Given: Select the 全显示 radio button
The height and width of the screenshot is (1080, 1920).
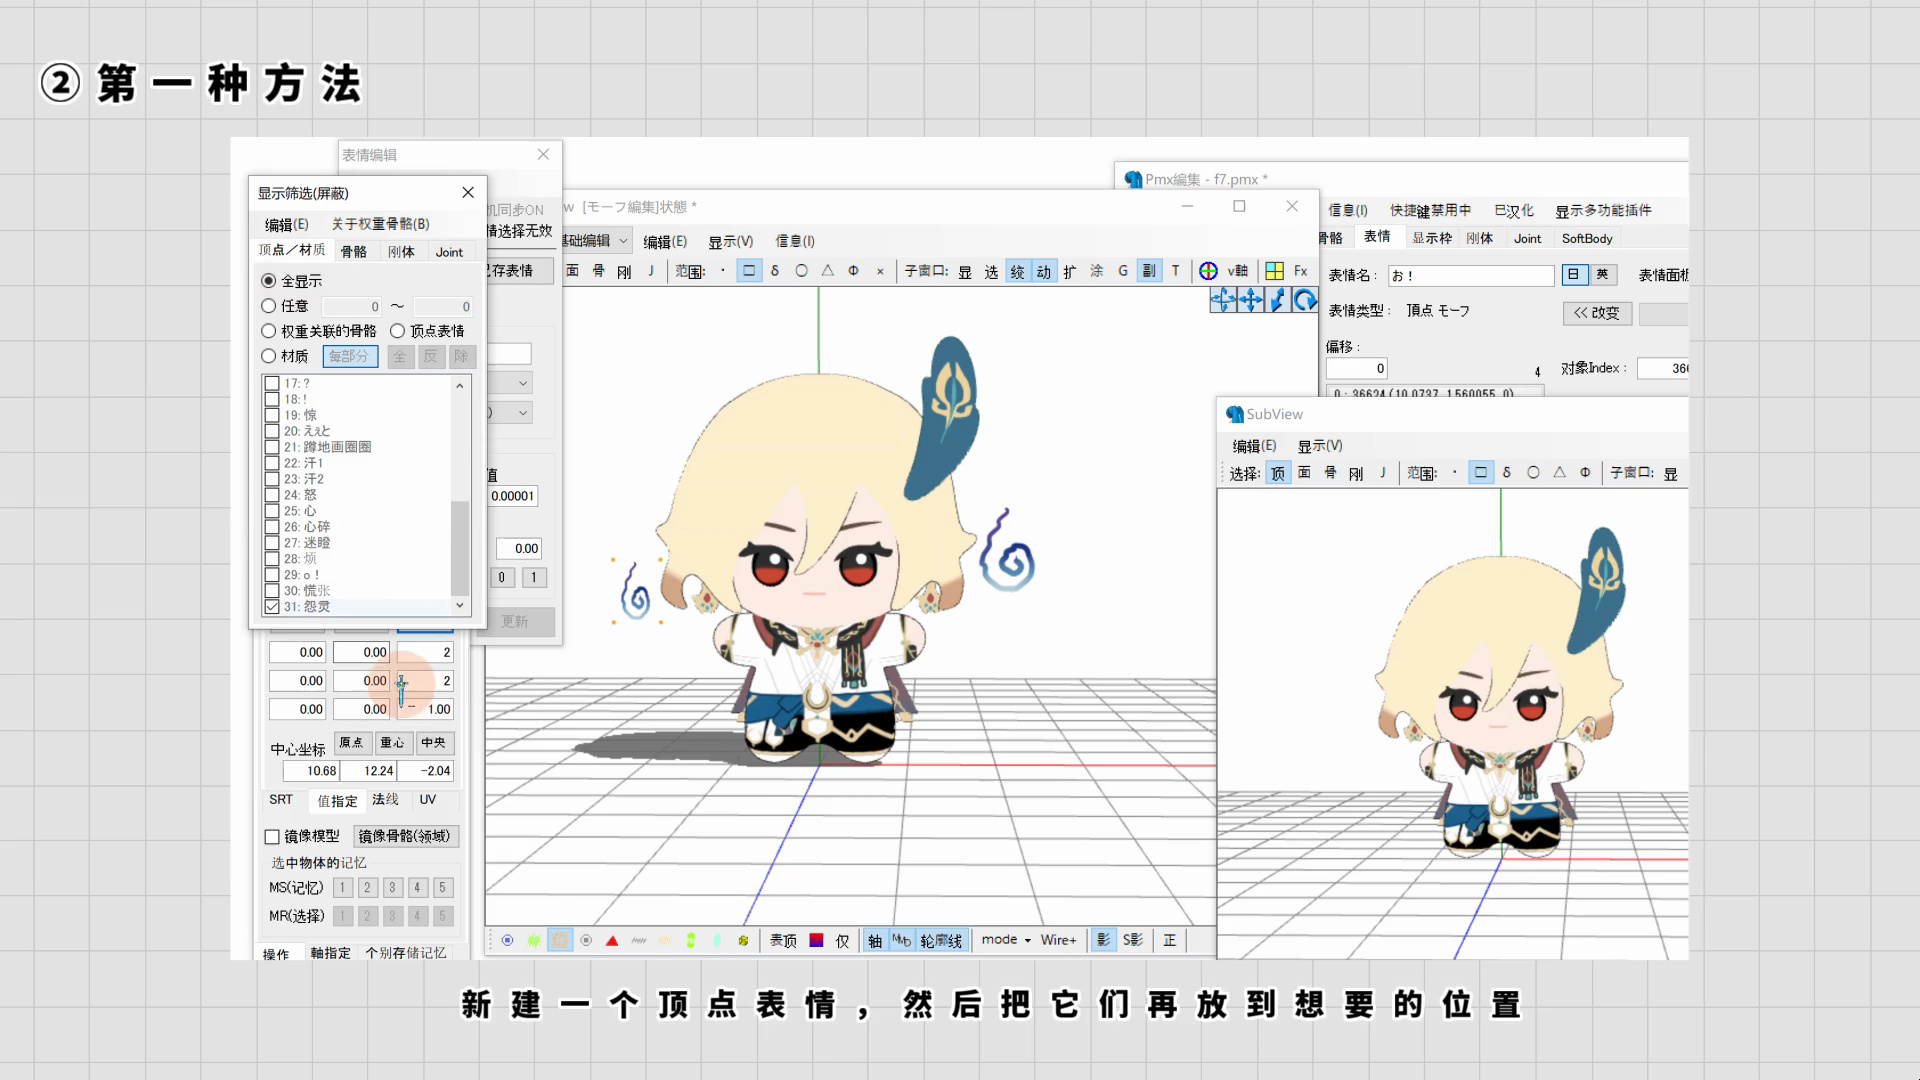Looking at the screenshot, I should pyautogui.click(x=268, y=281).
